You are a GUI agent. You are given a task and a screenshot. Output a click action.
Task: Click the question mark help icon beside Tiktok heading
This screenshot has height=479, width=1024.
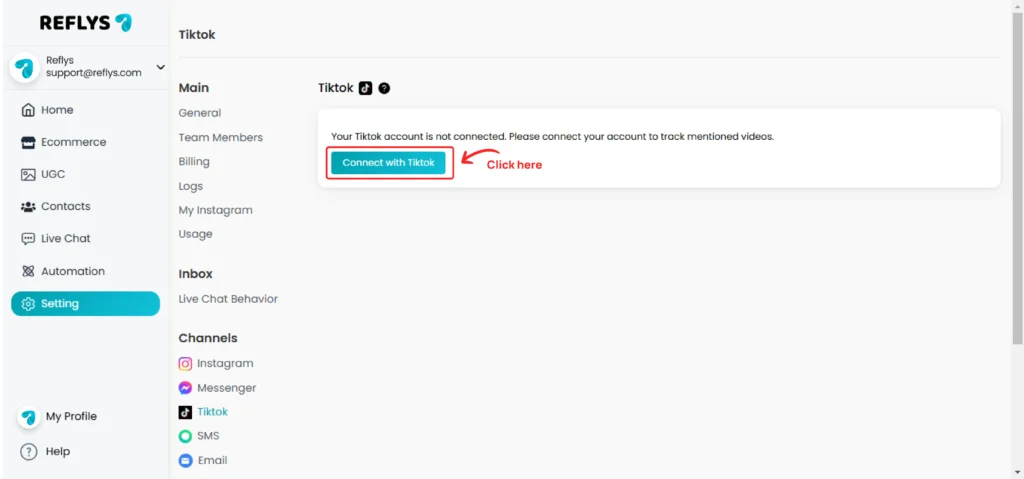pyautogui.click(x=384, y=88)
